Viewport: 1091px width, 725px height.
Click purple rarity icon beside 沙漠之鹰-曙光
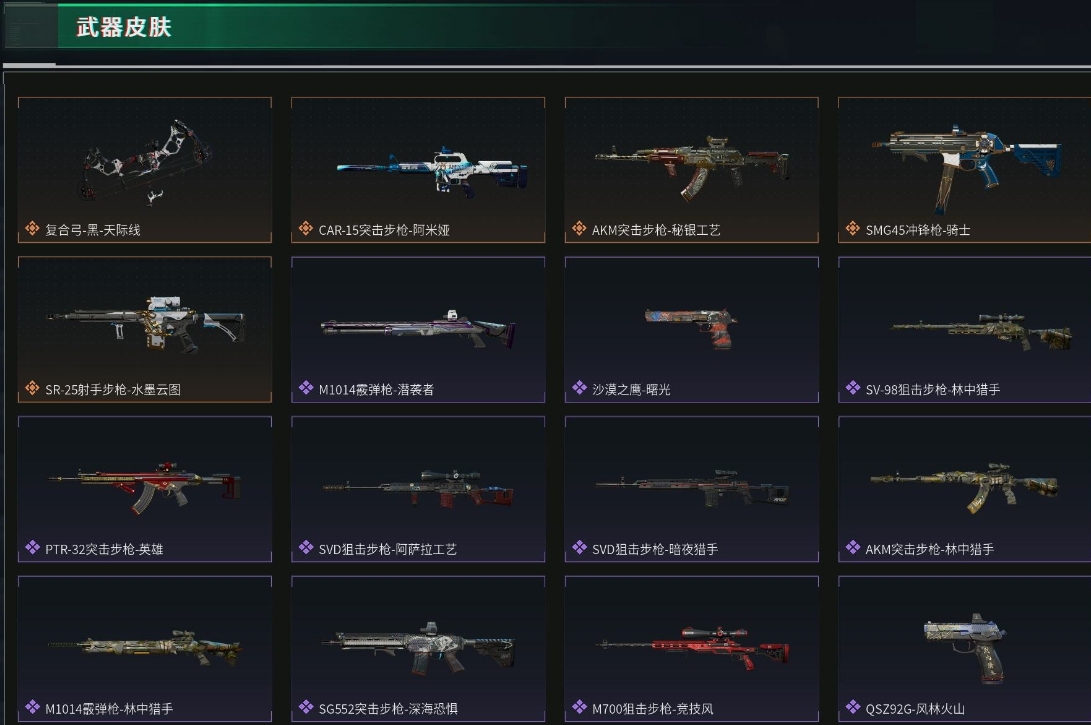(x=579, y=388)
